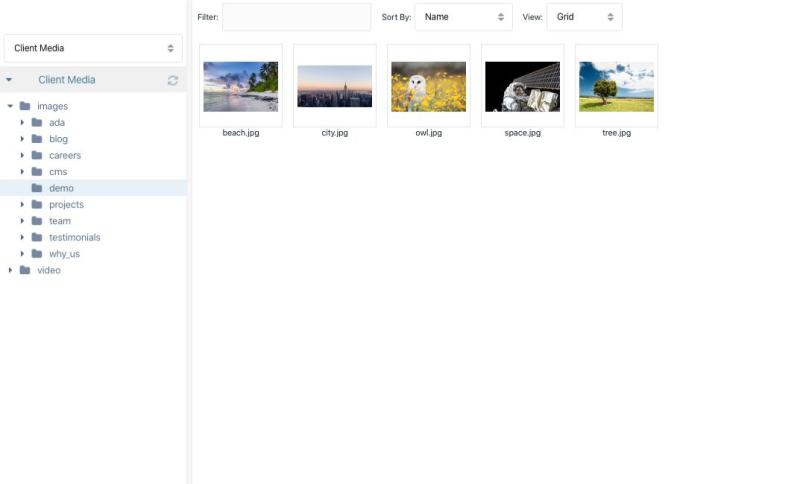Click the blog folder icon
800x484 pixels.
(x=37, y=139)
